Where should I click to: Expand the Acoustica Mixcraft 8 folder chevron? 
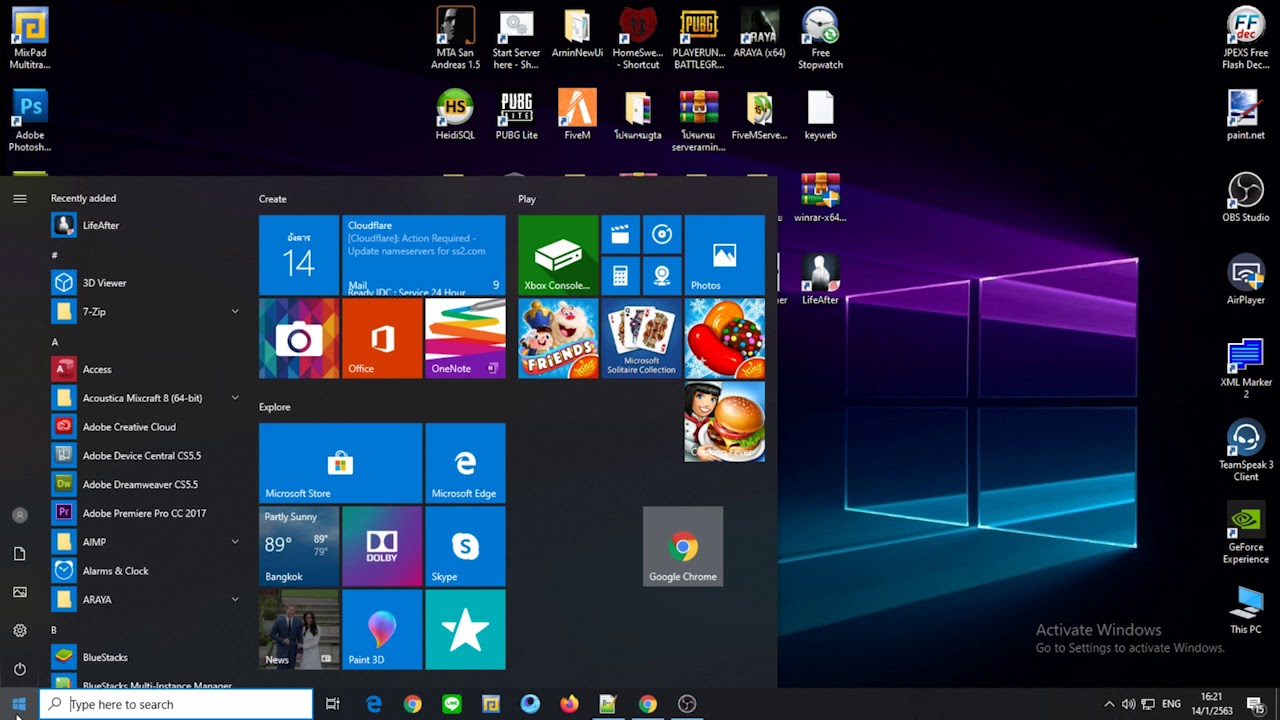point(235,398)
